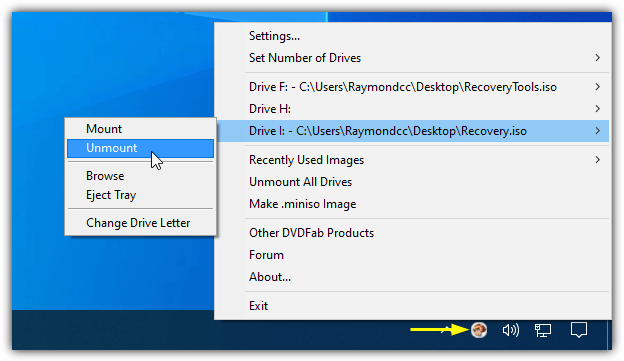
Task: Open the network tray icon
Action: click(x=543, y=330)
